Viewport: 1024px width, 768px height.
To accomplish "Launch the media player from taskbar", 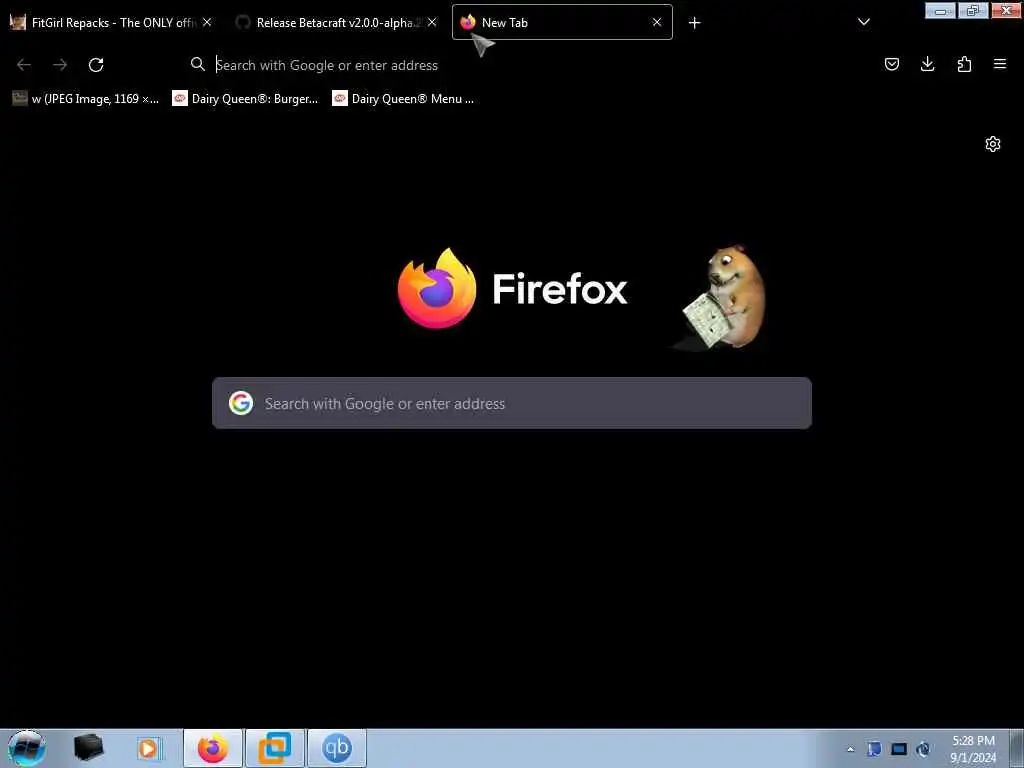I will [x=149, y=748].
